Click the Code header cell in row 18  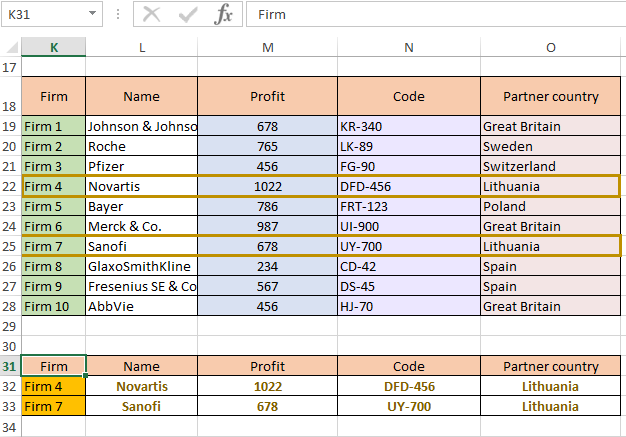(409, 96)
